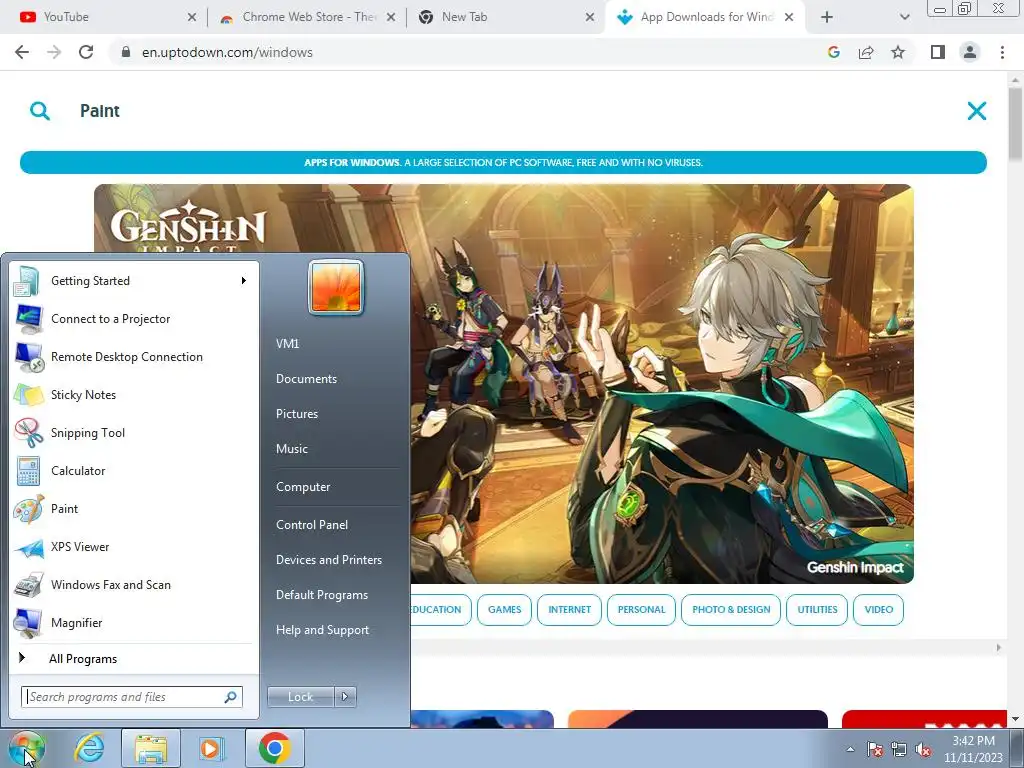The image size is (1024, 768).
Task: Open Music library
Action: (x=292, y=449)
